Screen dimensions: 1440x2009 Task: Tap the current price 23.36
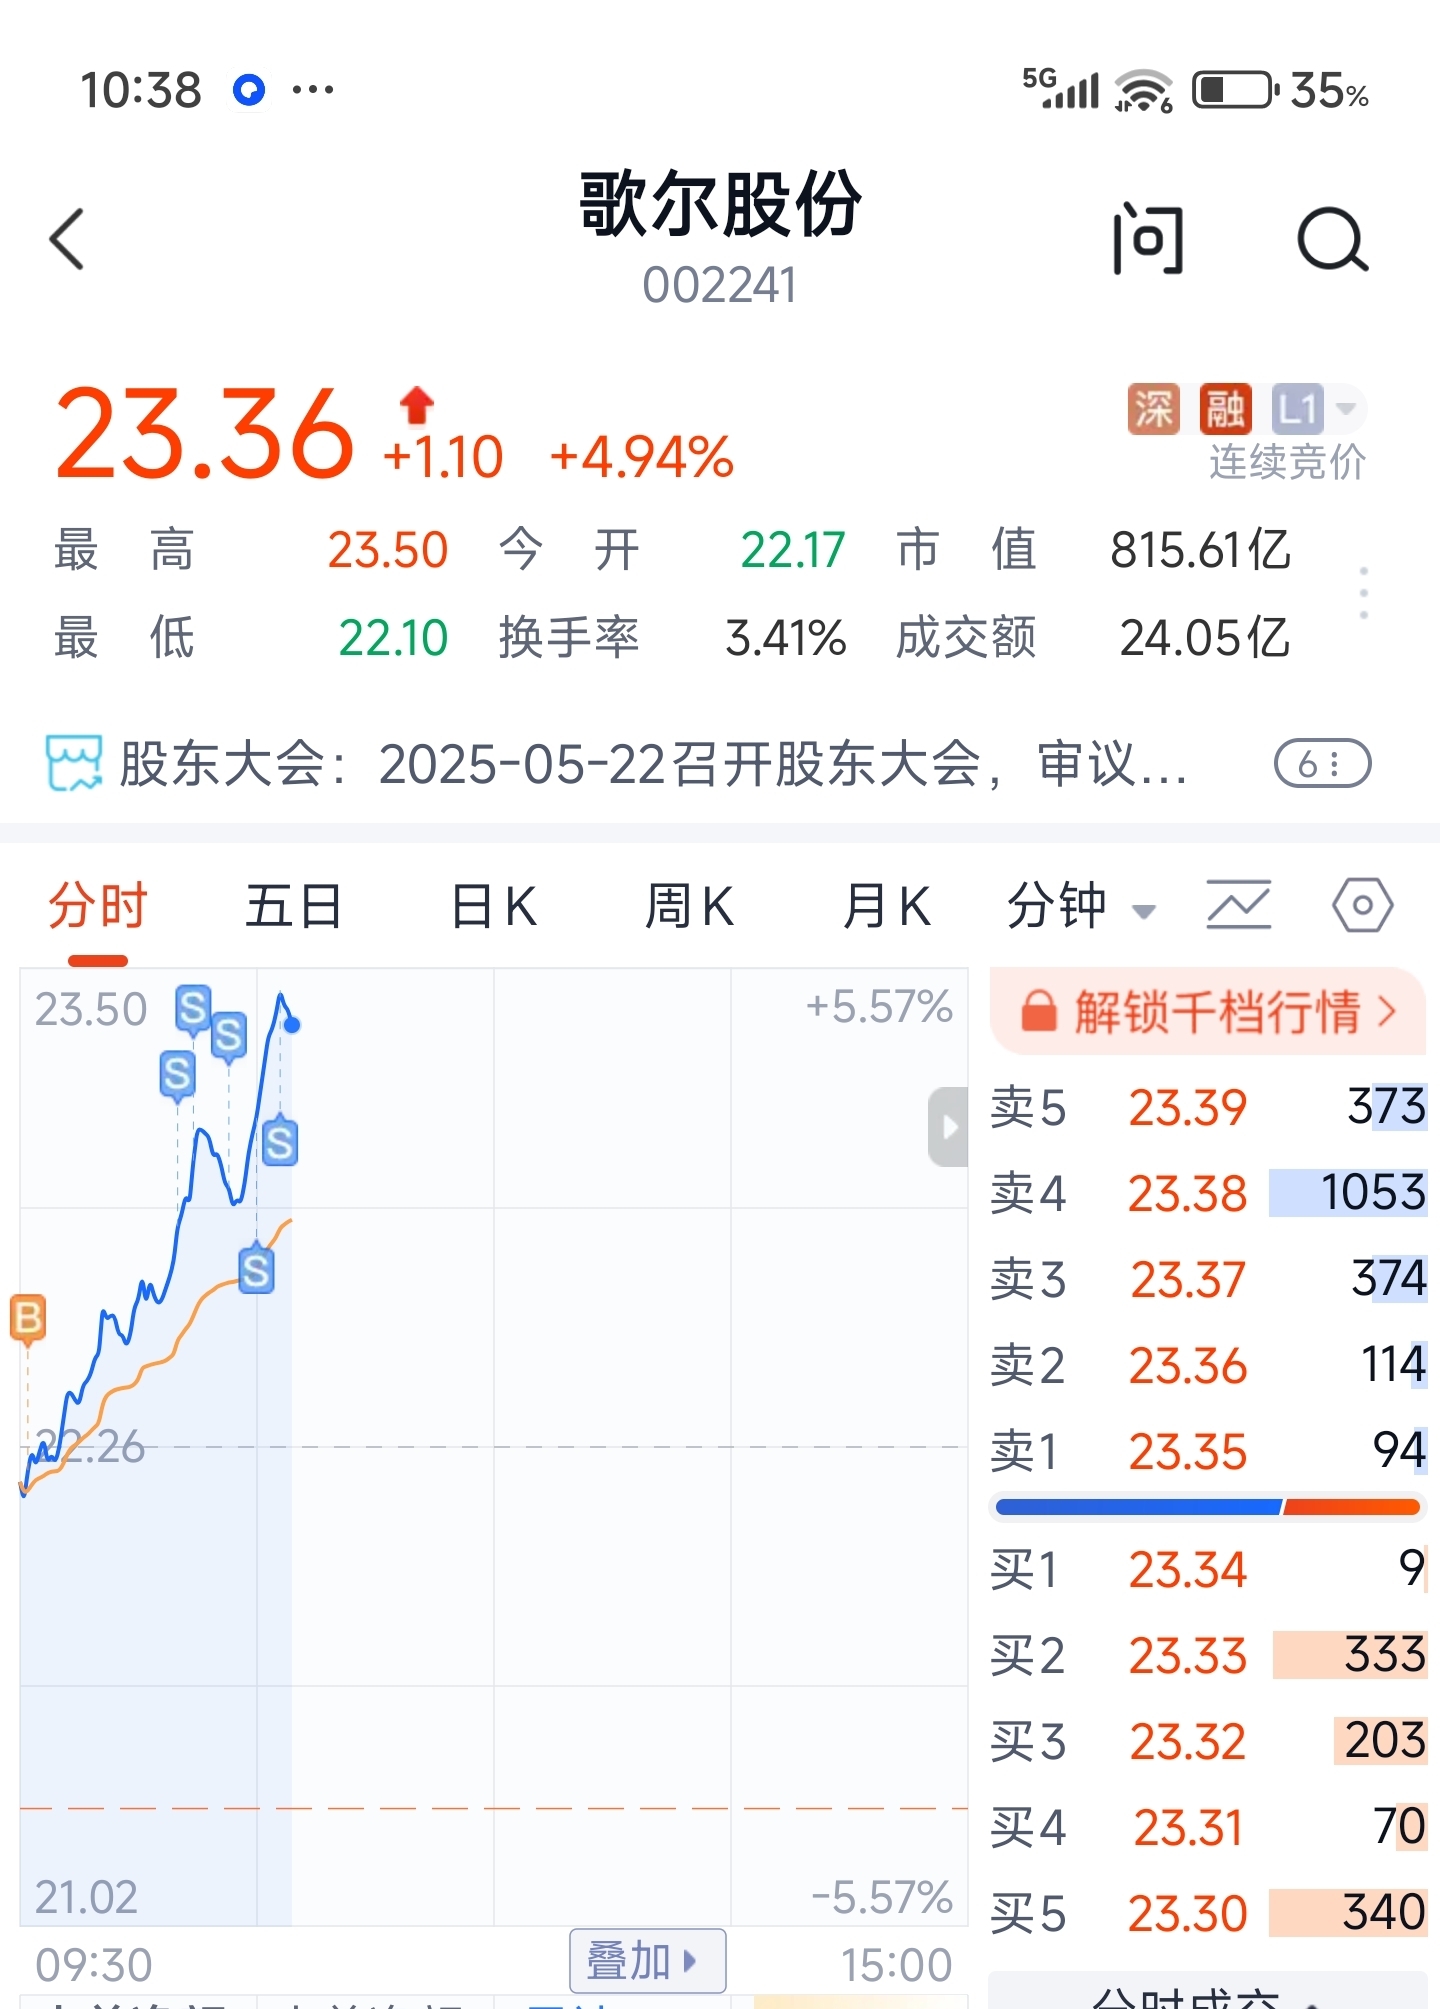coord(205,435)
